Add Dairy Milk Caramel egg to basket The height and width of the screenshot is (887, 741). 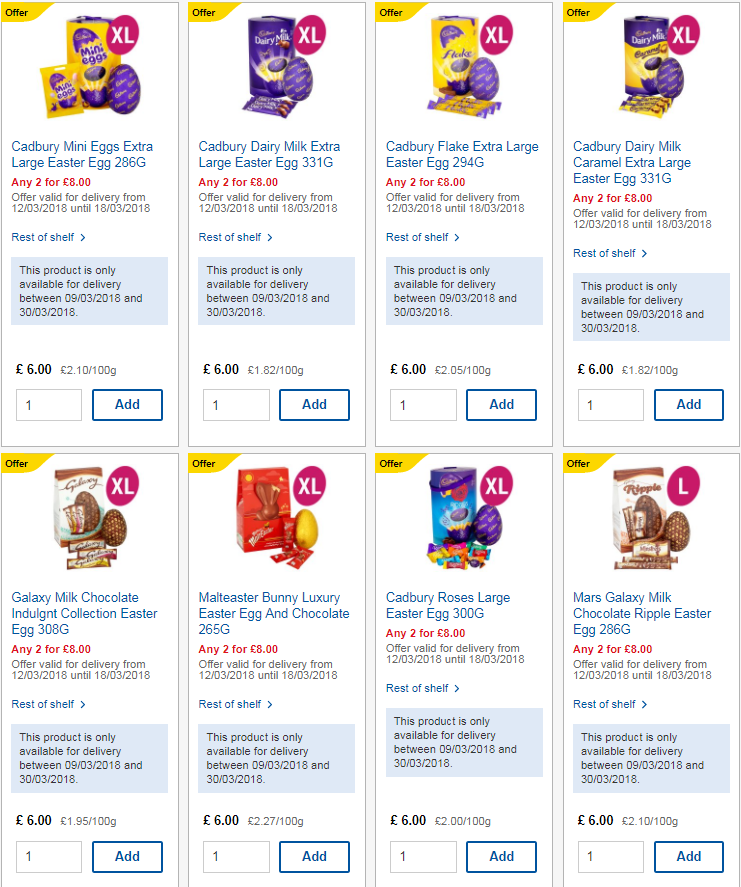(689, 405)
